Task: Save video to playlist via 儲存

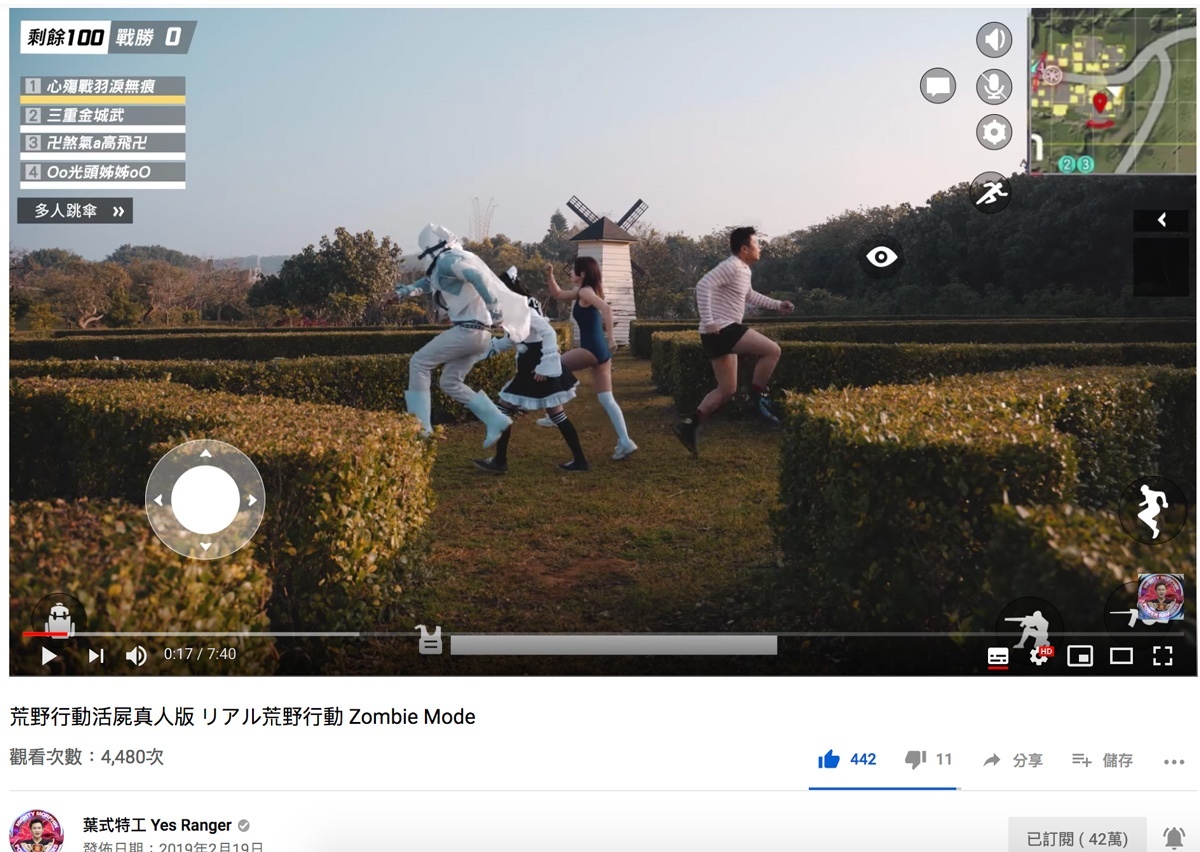Action: [x=1102, y=761]
